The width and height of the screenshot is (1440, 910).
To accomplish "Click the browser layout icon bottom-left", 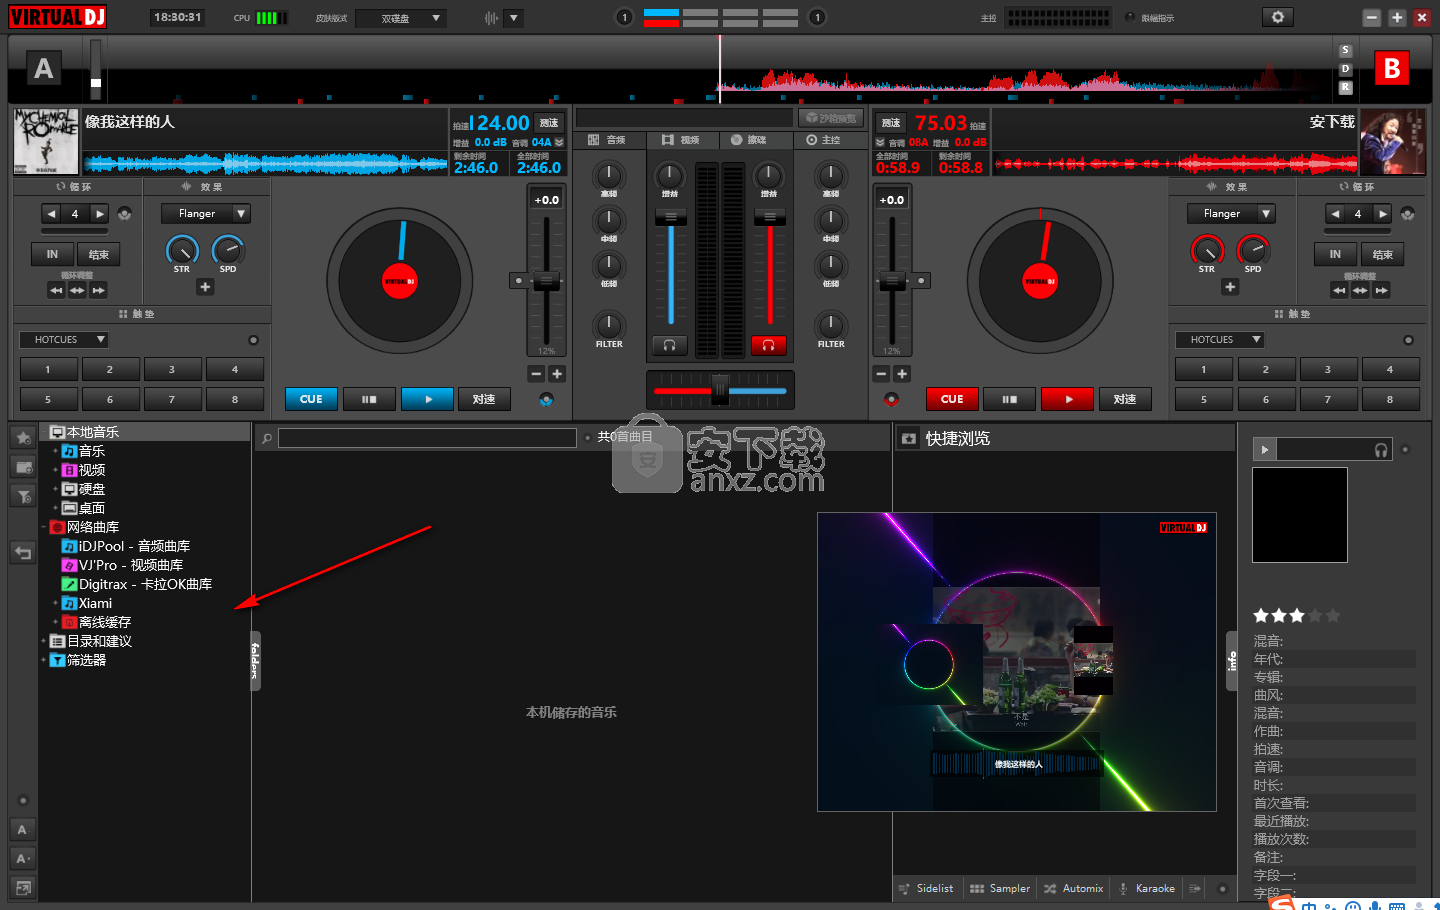I will pos(22,887).
